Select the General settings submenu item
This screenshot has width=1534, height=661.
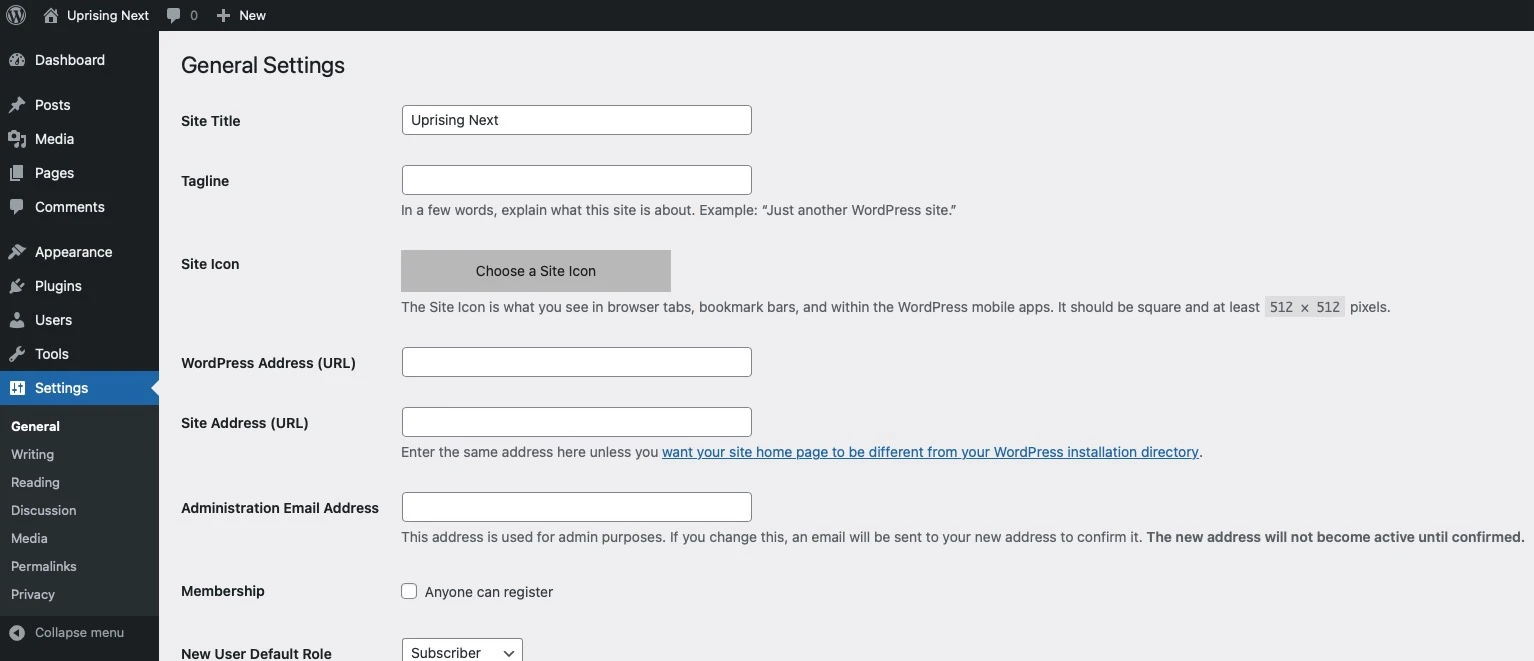click(x=36, y=426)
